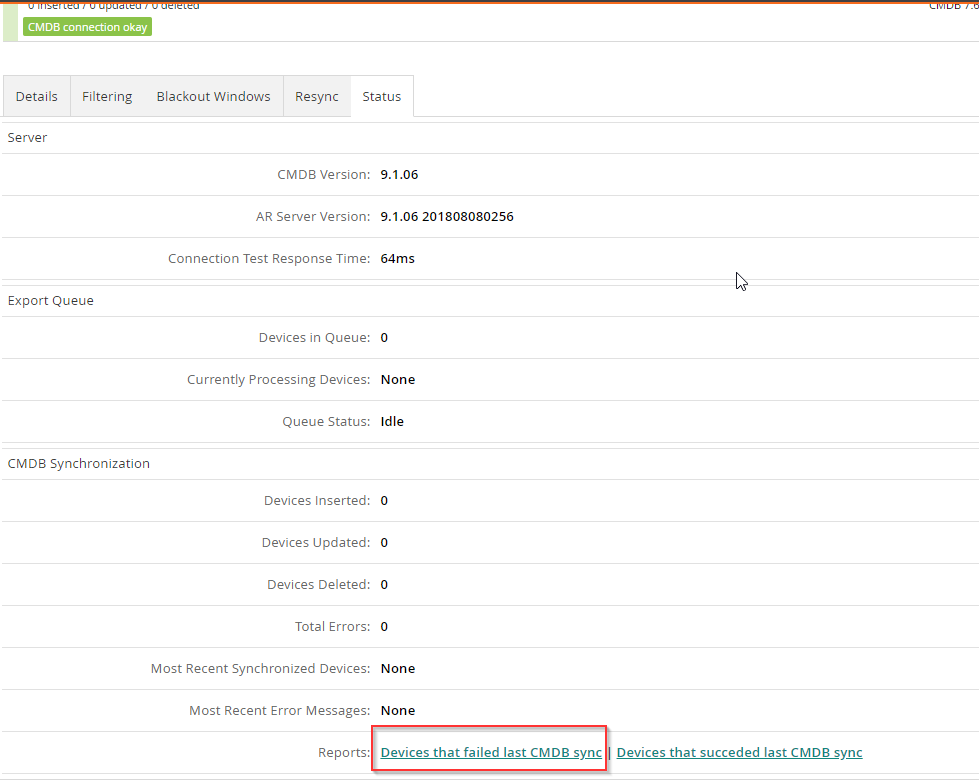This screenshot has width=979, height=784.
Task: Click the Server section heading
Action: pyautogui.click(x=27, y=137)
